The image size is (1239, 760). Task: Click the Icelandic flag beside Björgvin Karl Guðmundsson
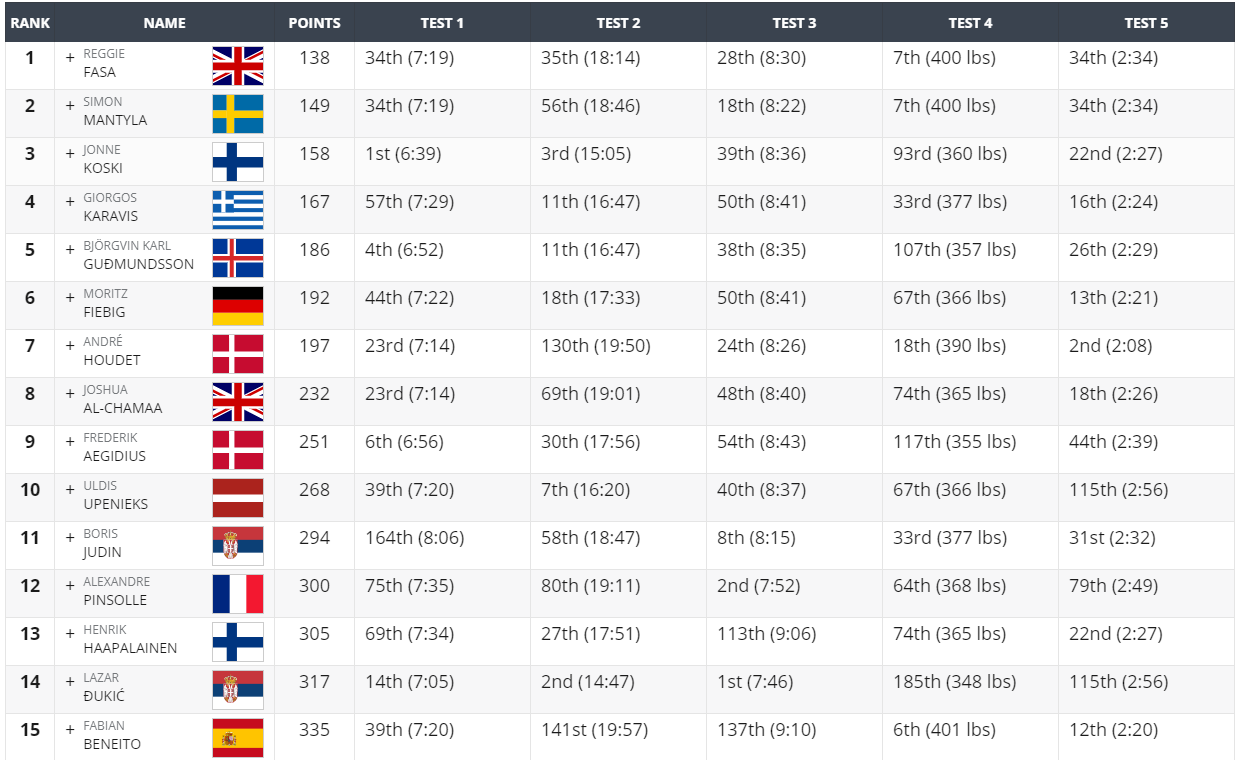[x=238, y=258]
